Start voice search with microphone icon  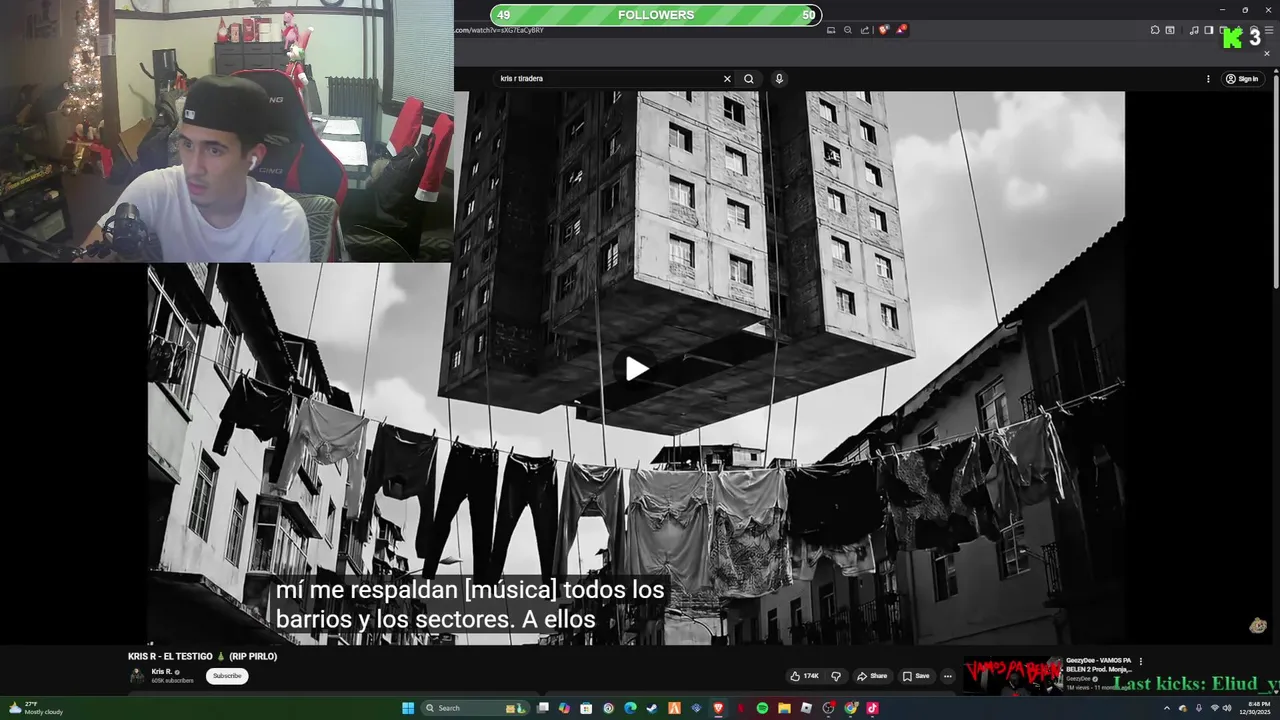pyautogui.click(x=779, y=79)
